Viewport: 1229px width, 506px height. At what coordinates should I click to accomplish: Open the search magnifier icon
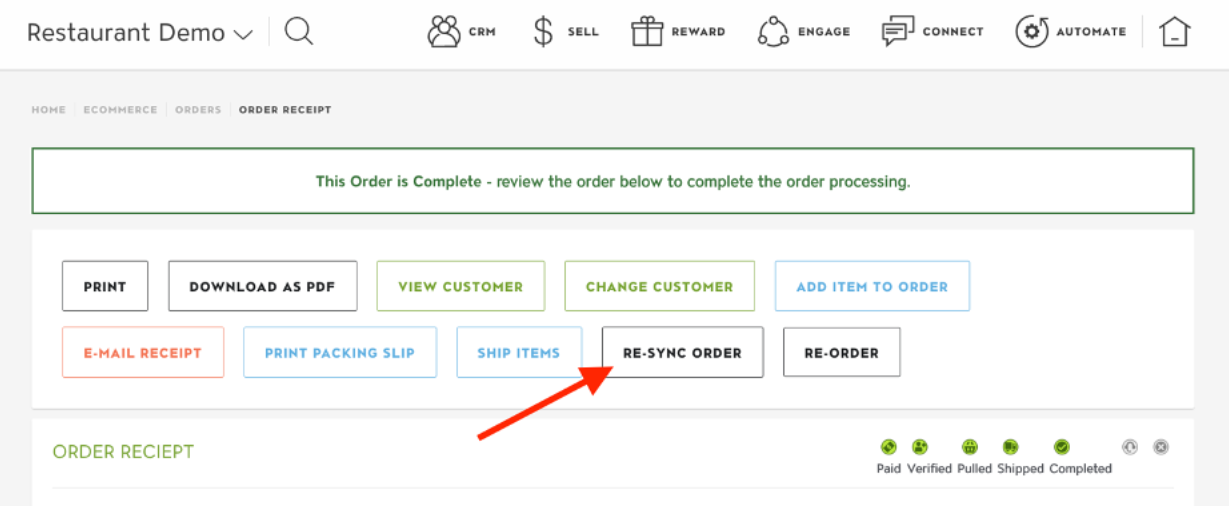298,31
